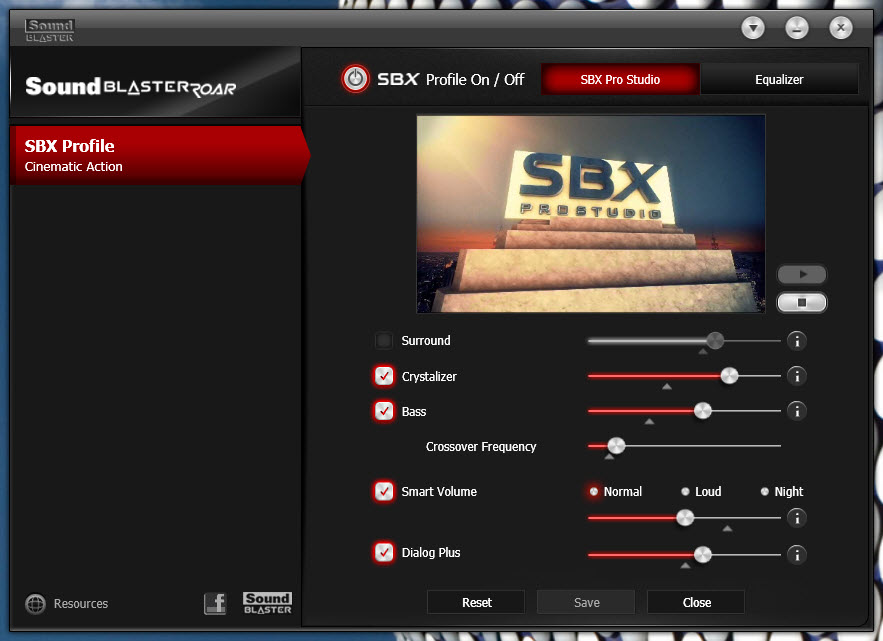Stop the SBX demo video
The width and height of the screenshot is (883, 641).
[x=802, y=302]
